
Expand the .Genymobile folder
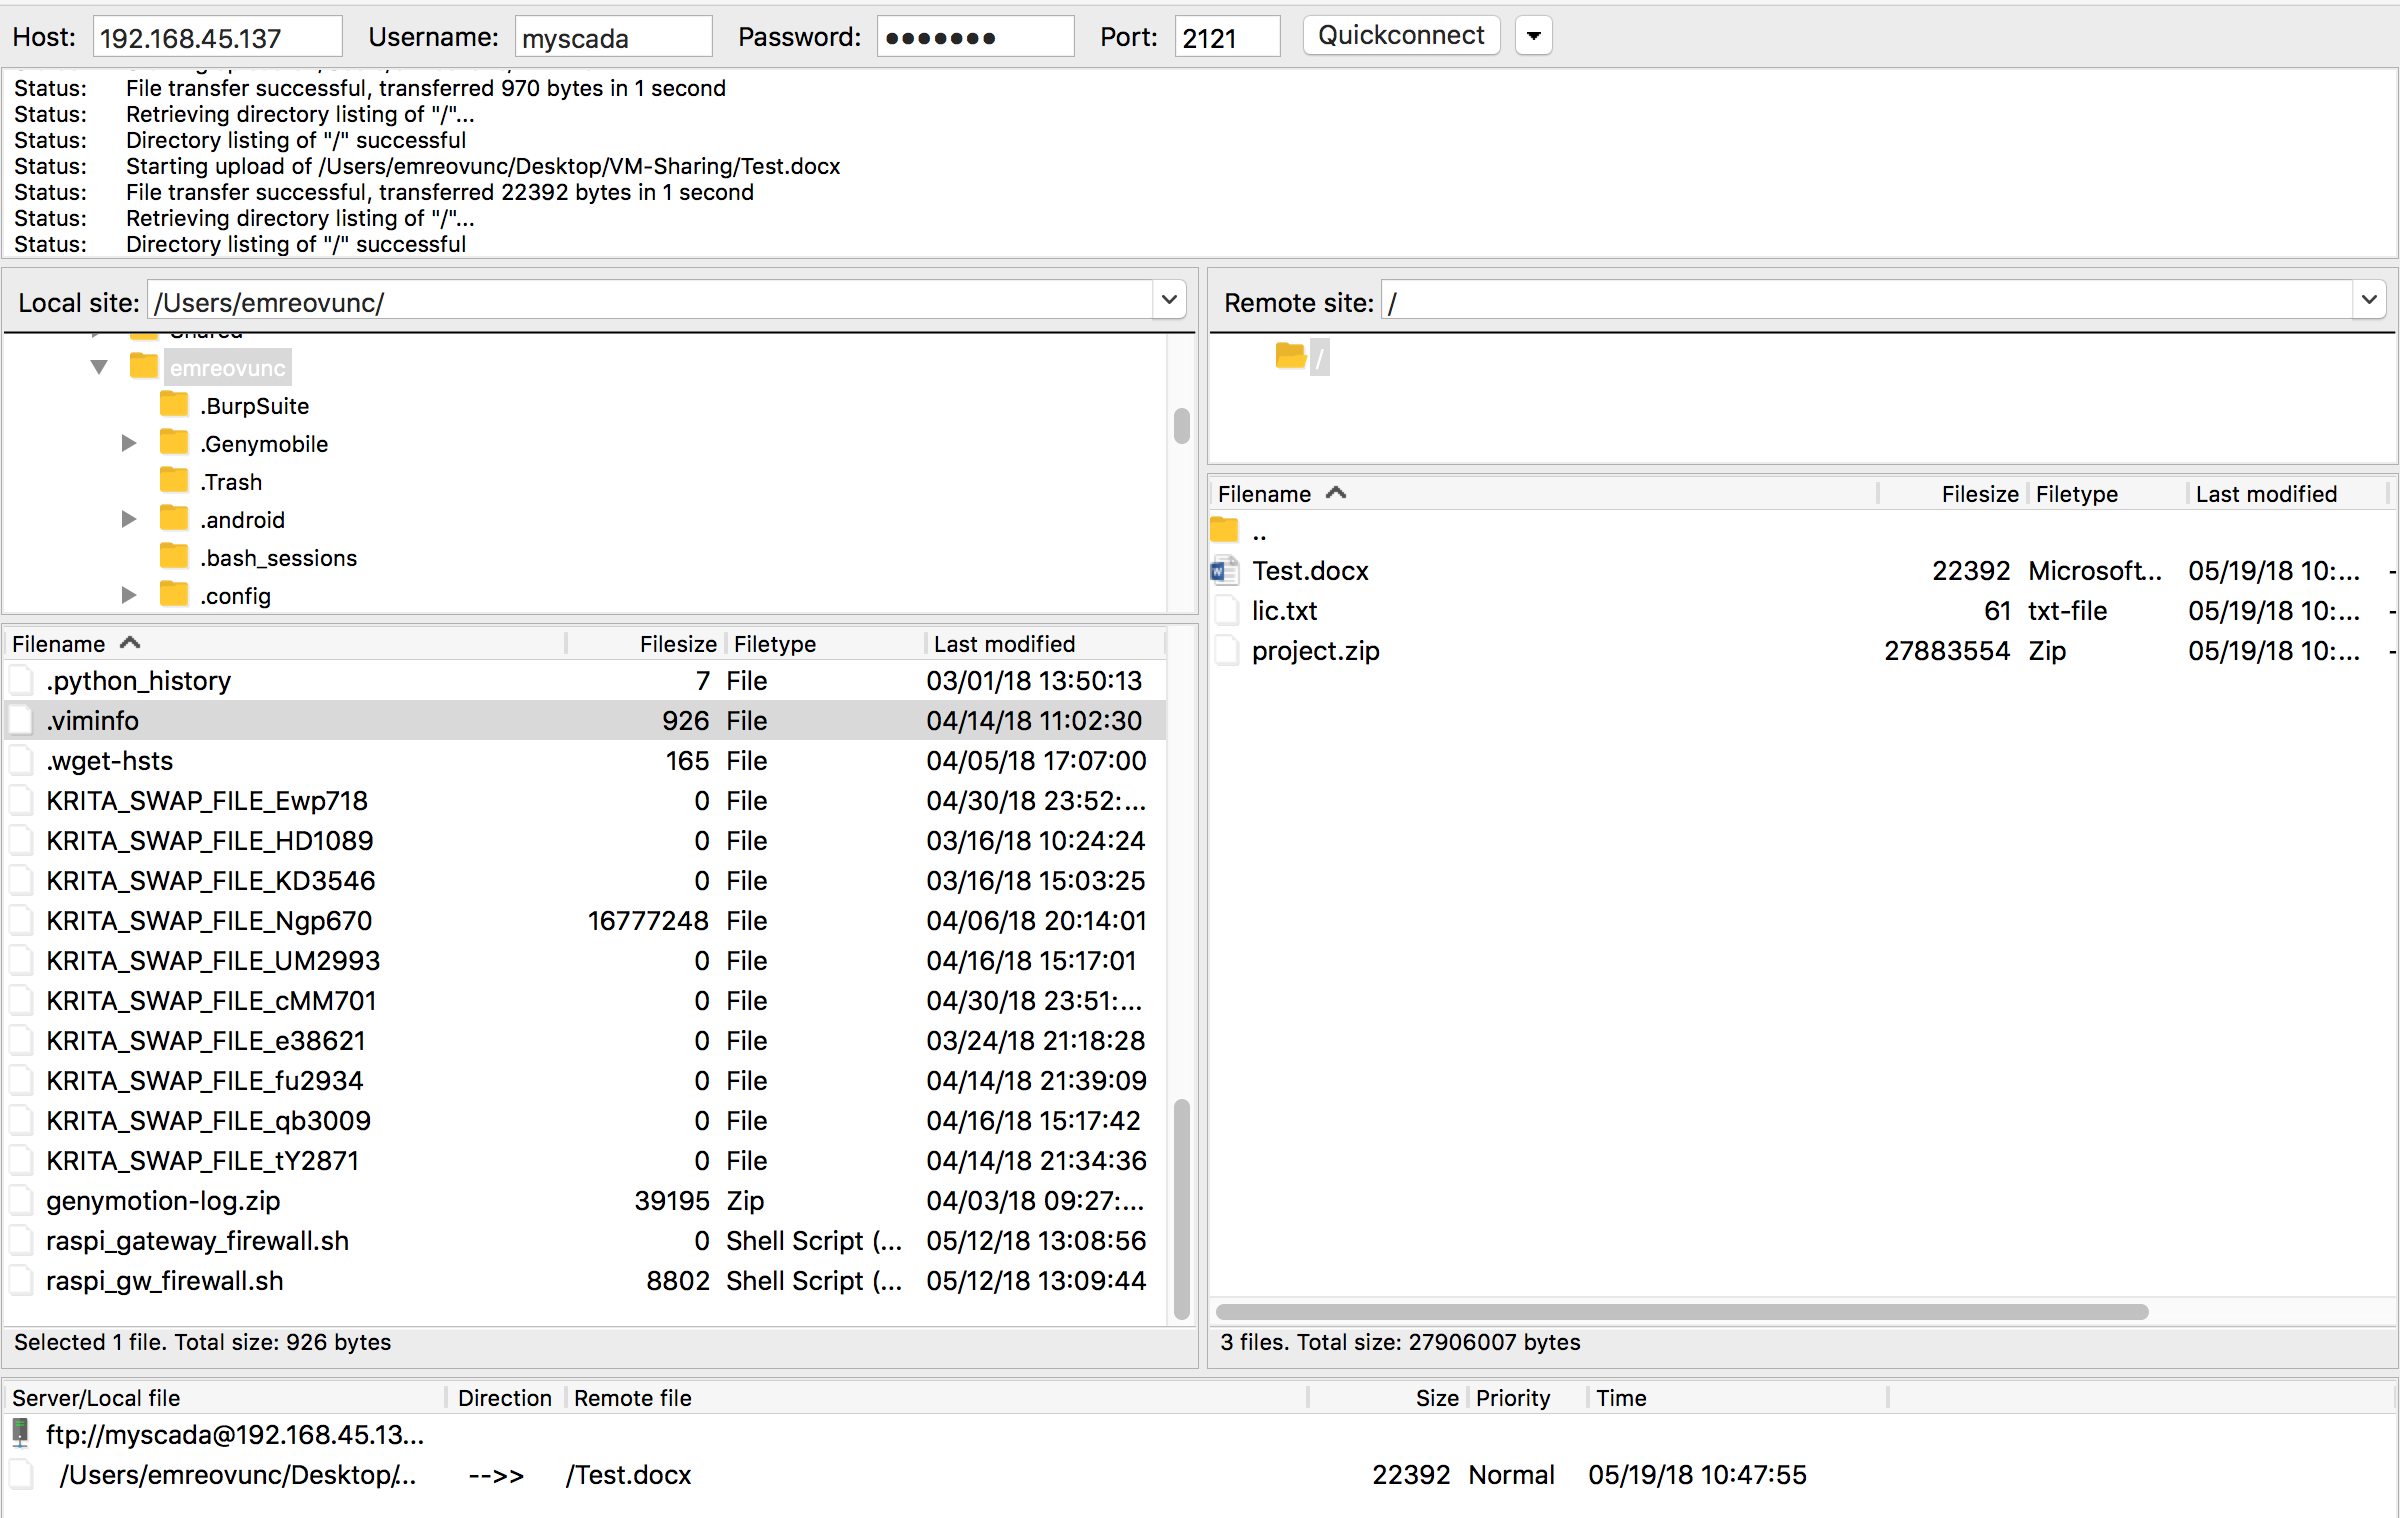click(128, 443)
